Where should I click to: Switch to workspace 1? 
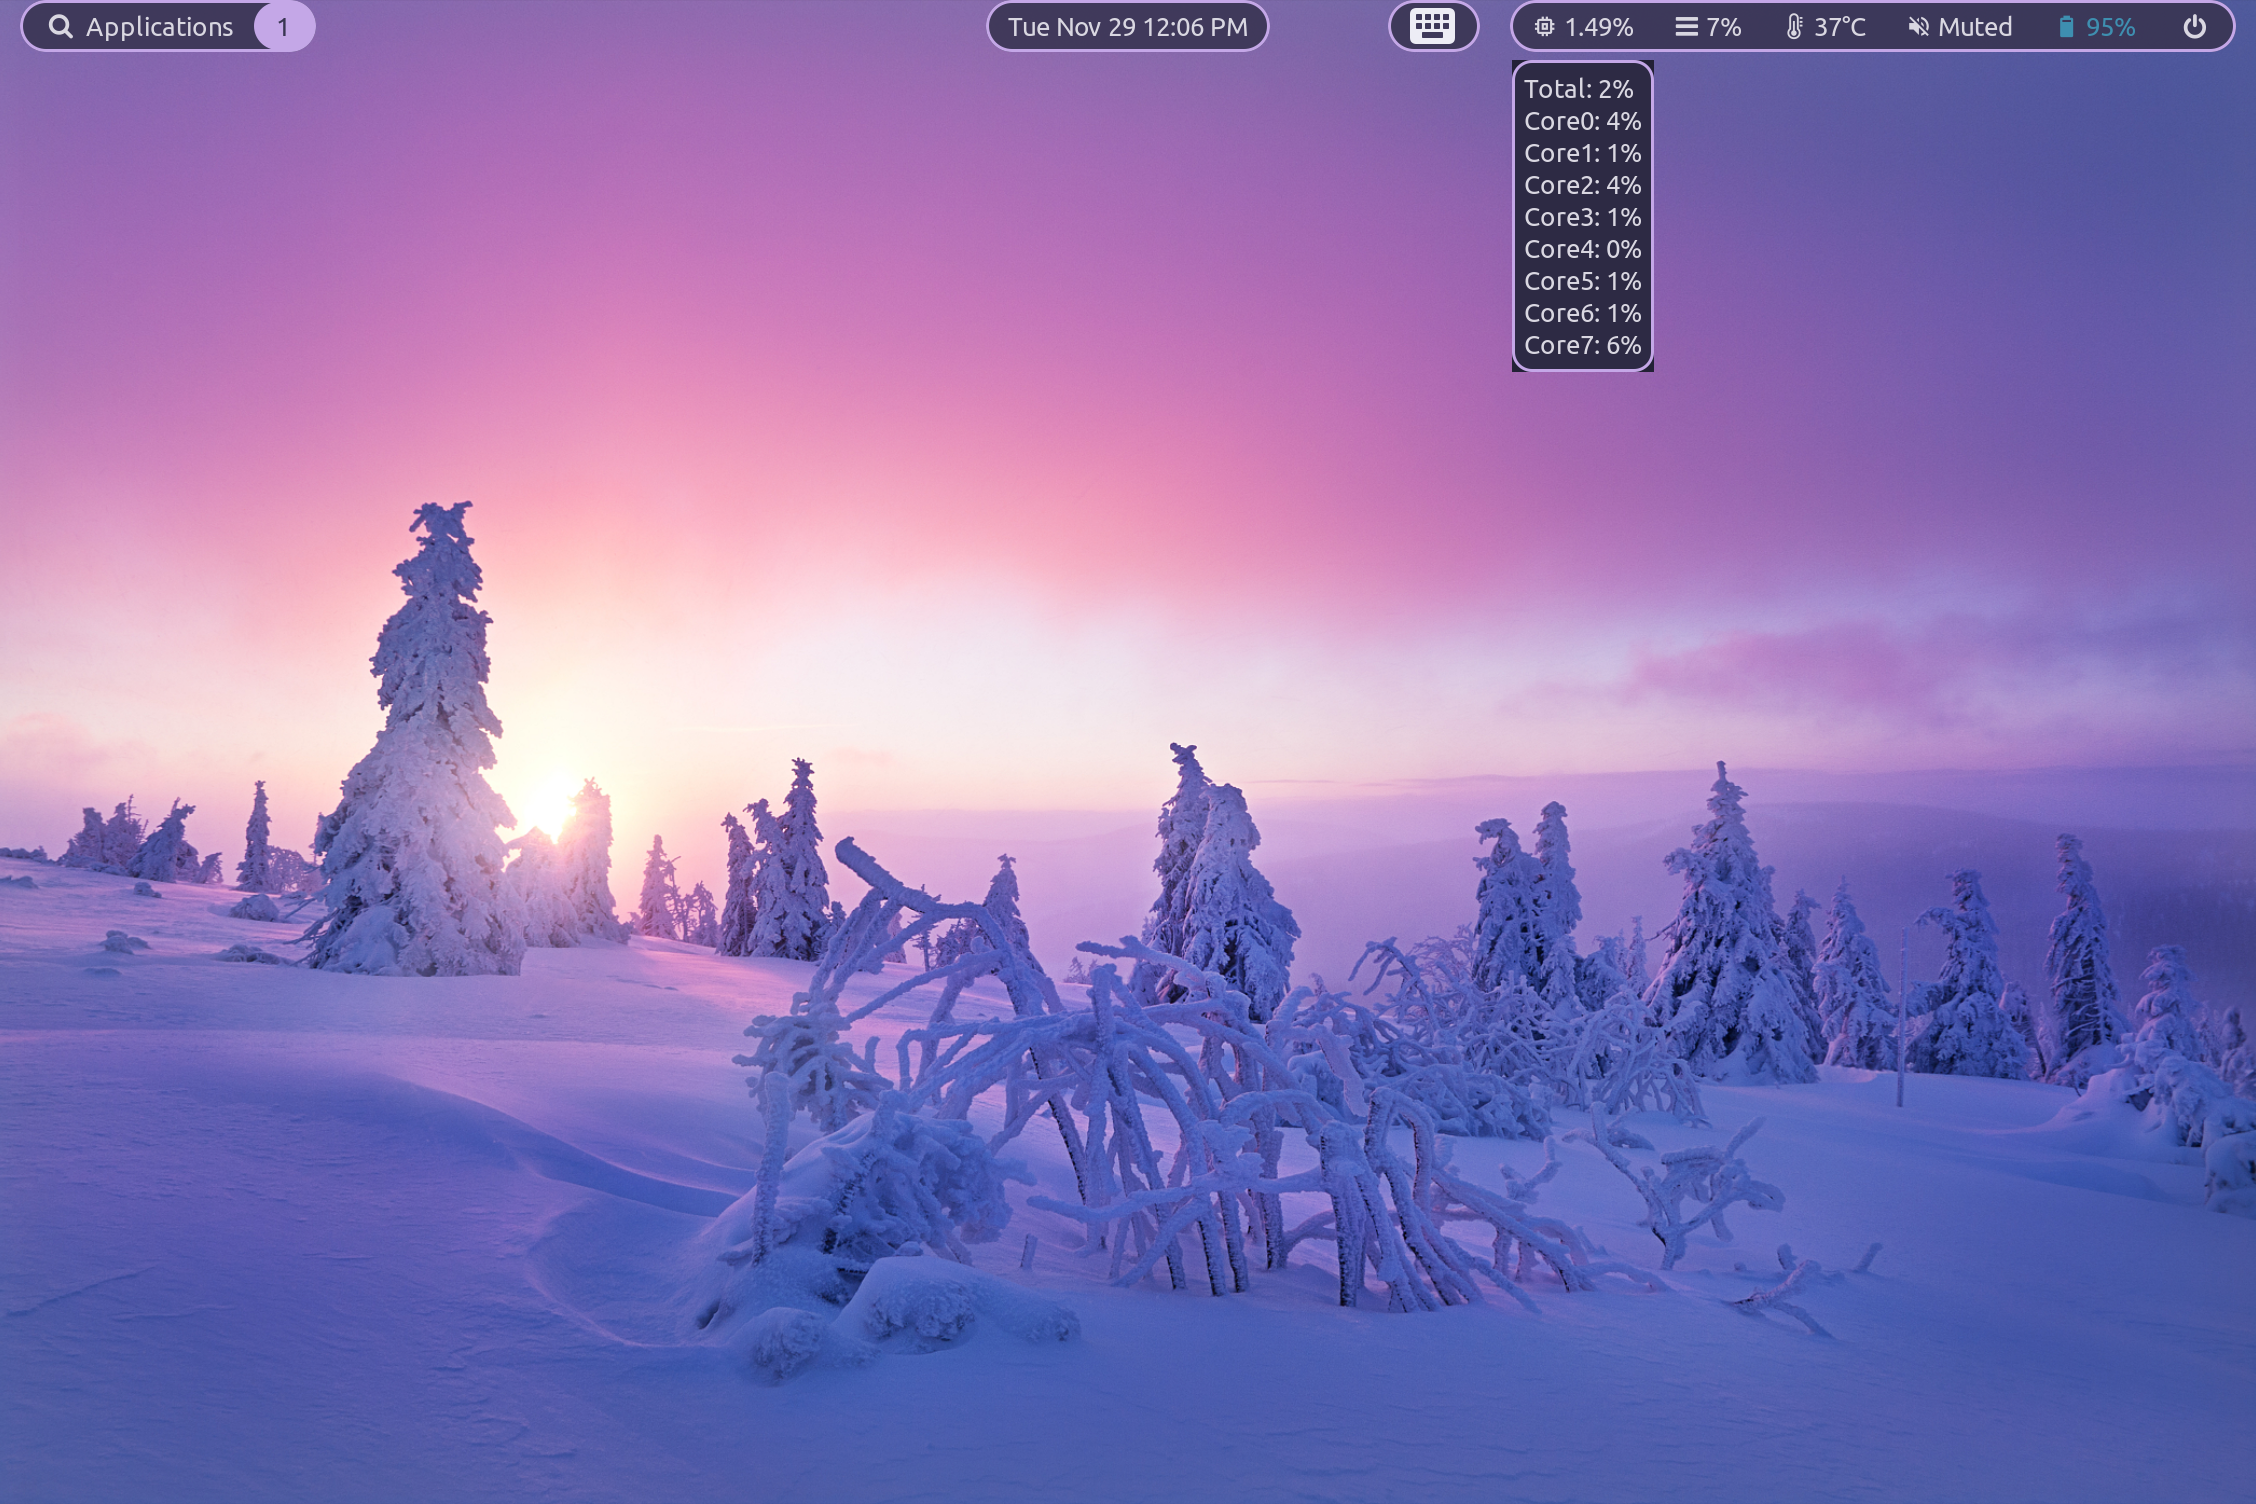click(283, 27)
